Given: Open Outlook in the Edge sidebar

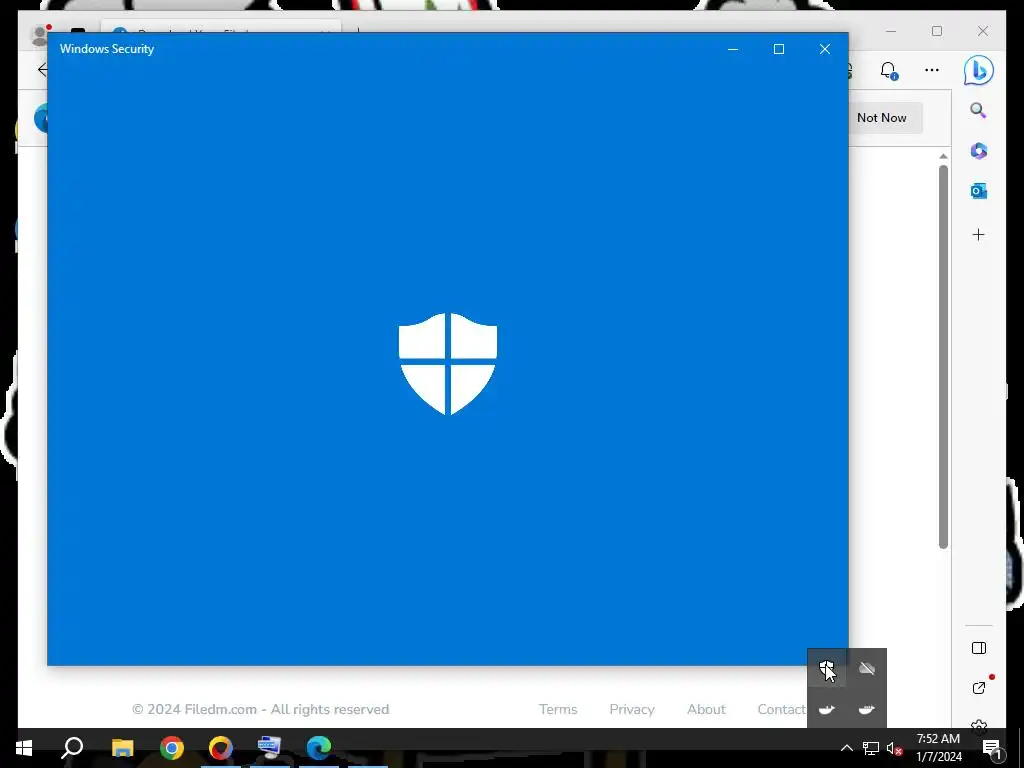Looking at the screenshot, I should pyautogui.click(x=978, y=191).
